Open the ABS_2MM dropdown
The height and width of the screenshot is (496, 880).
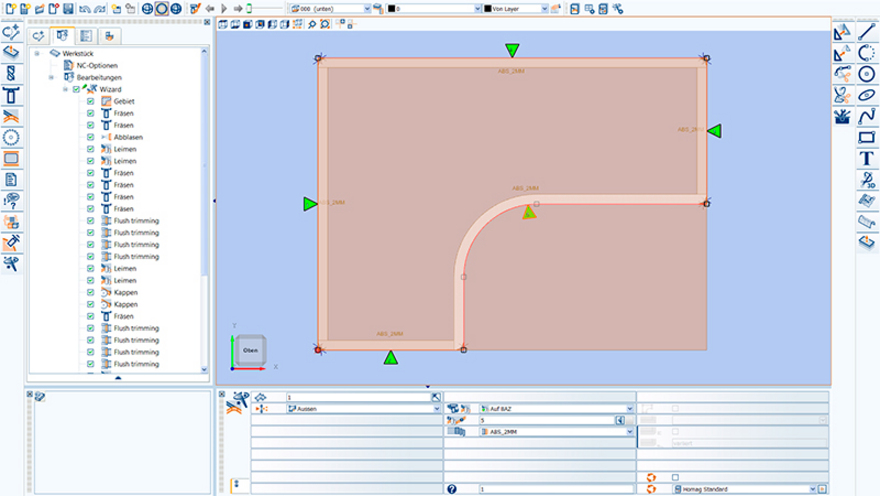[630, 431]
